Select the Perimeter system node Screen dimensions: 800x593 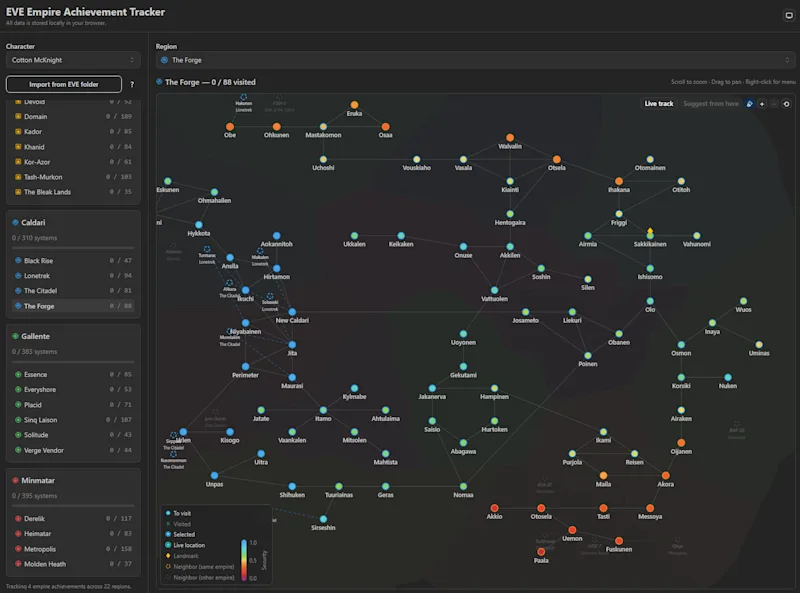(245, 366)
